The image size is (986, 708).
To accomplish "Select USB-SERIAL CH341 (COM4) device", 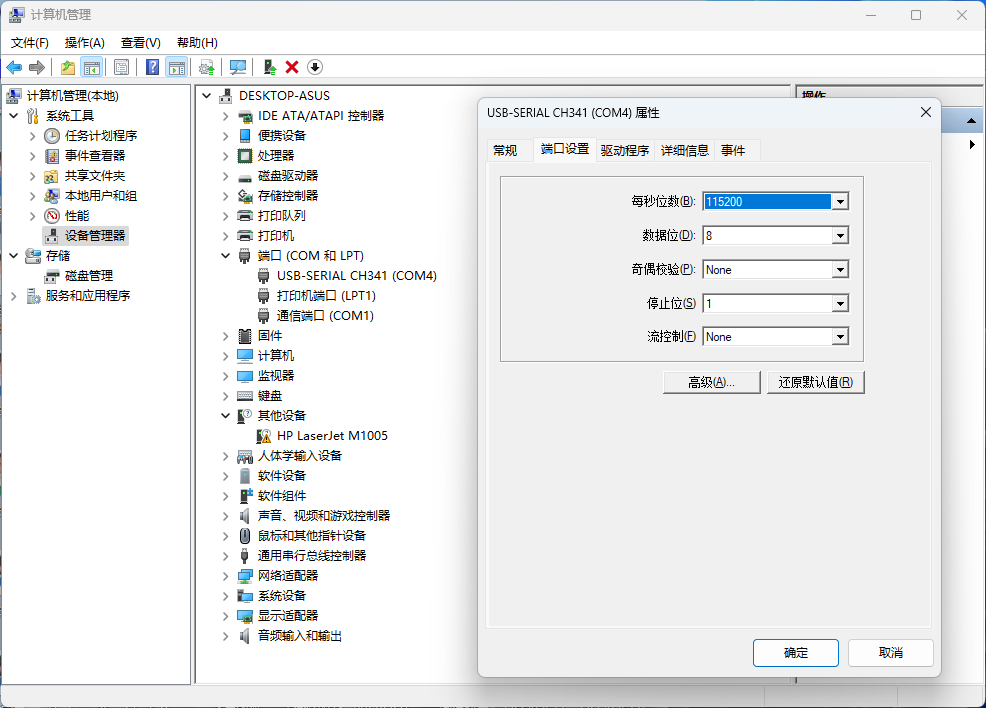I will pyautogui.click(x=357, y=276).
